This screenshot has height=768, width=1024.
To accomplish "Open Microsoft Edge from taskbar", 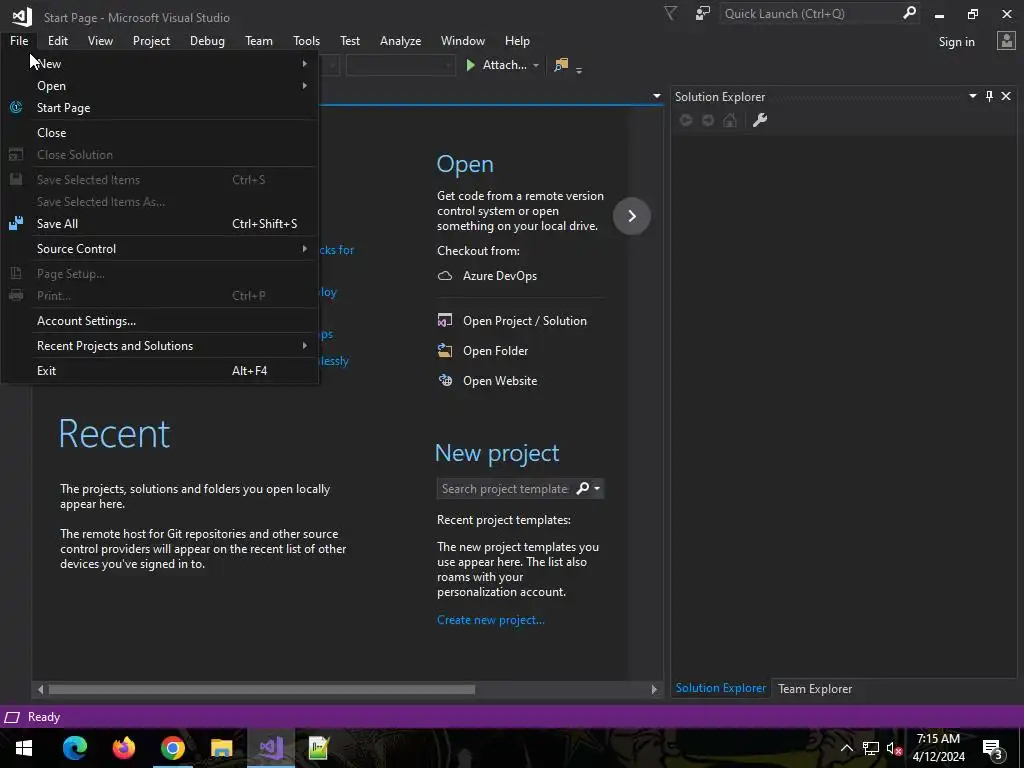I will (74, 748).
